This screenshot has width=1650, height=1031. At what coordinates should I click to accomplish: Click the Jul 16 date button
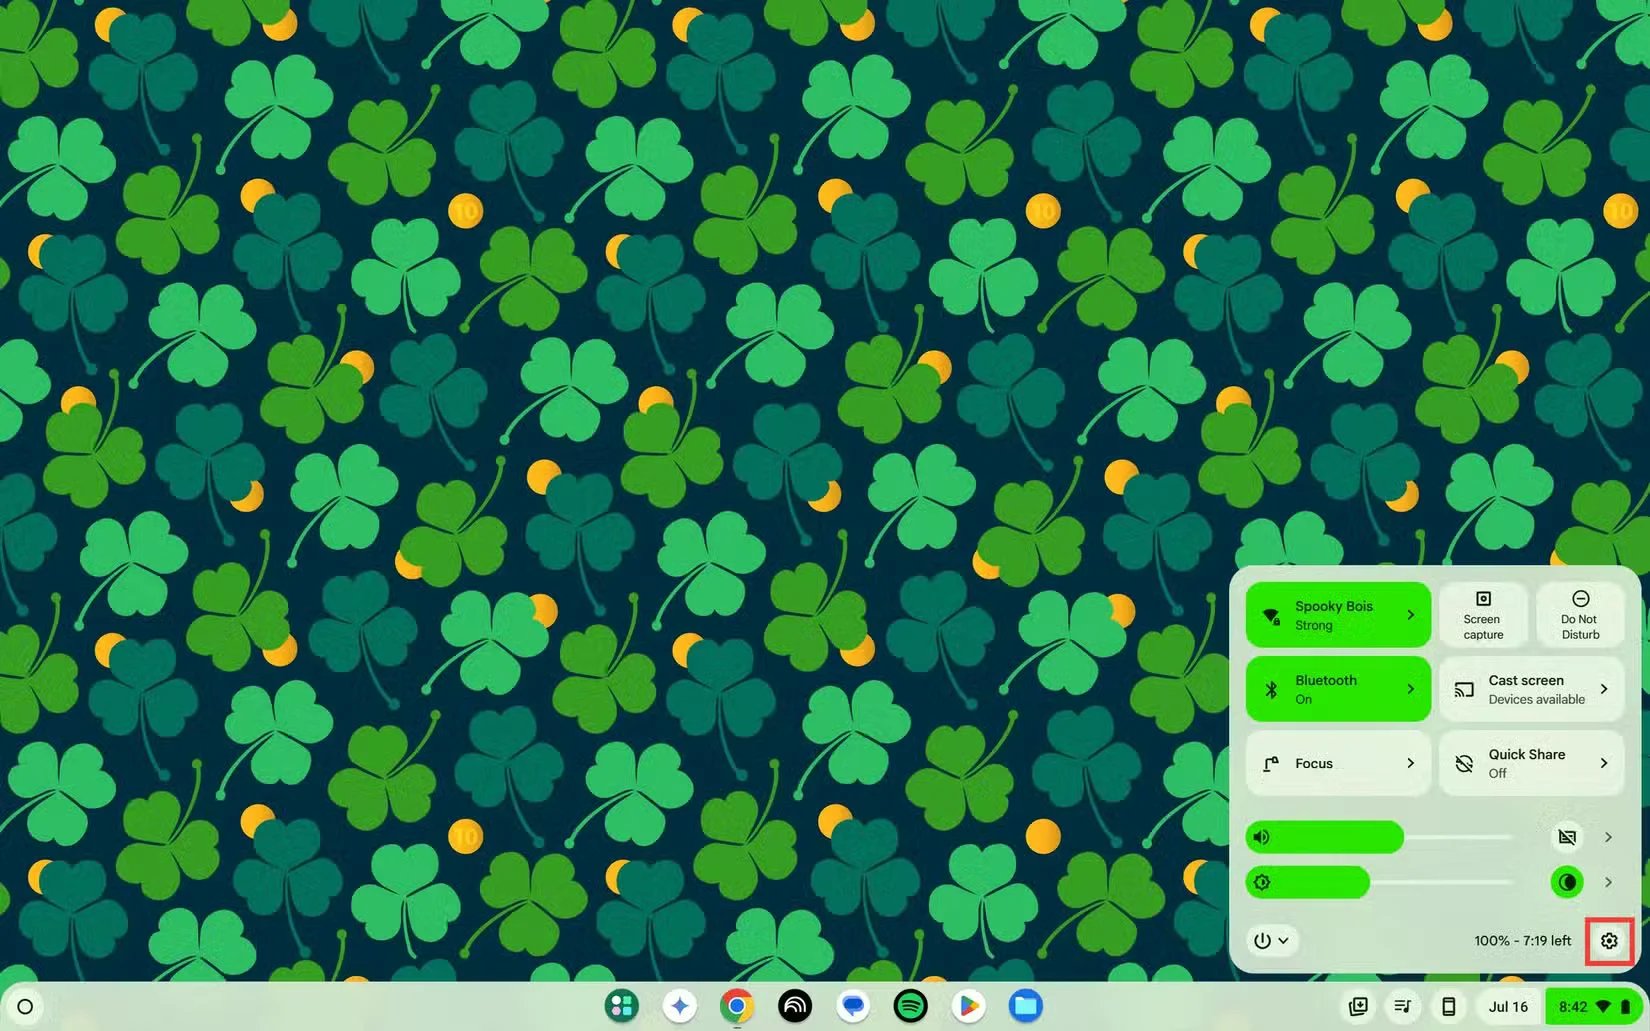1508,1007
